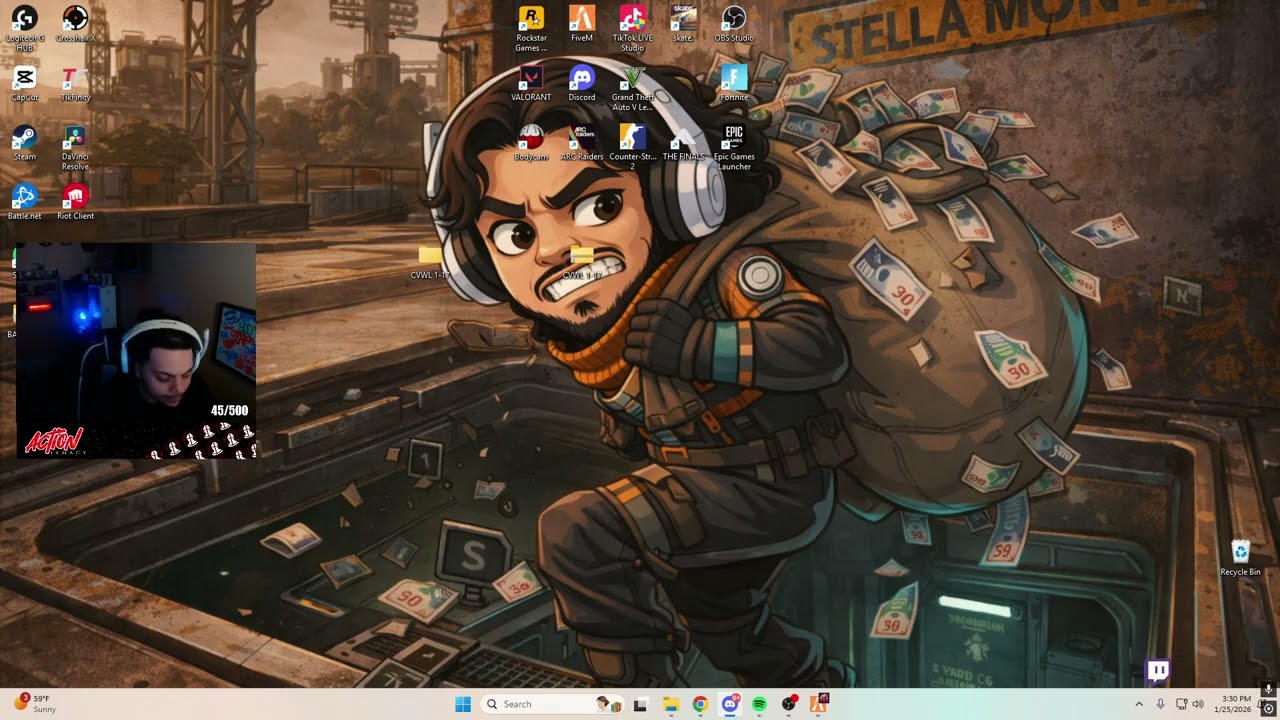1280x720 pixels.
Task: Select the Counter-Strike 2 desktop icon
Action: click(x=632, y=148)
